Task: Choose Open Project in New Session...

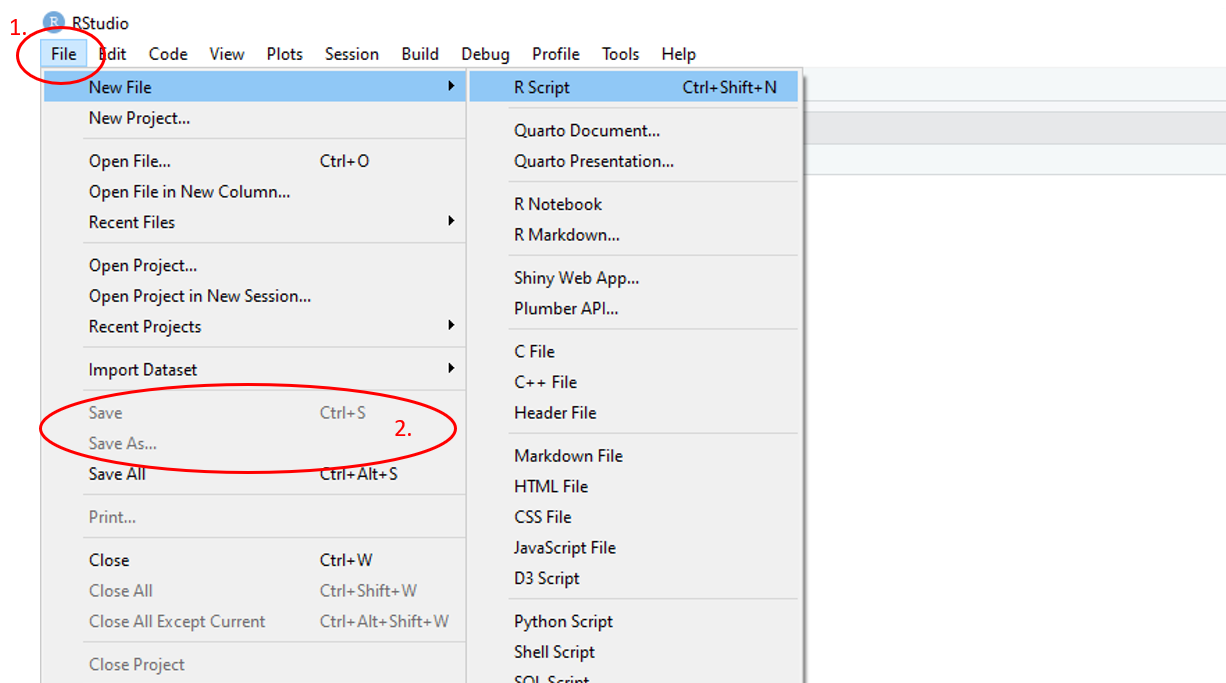Action: tap(255, 296)
